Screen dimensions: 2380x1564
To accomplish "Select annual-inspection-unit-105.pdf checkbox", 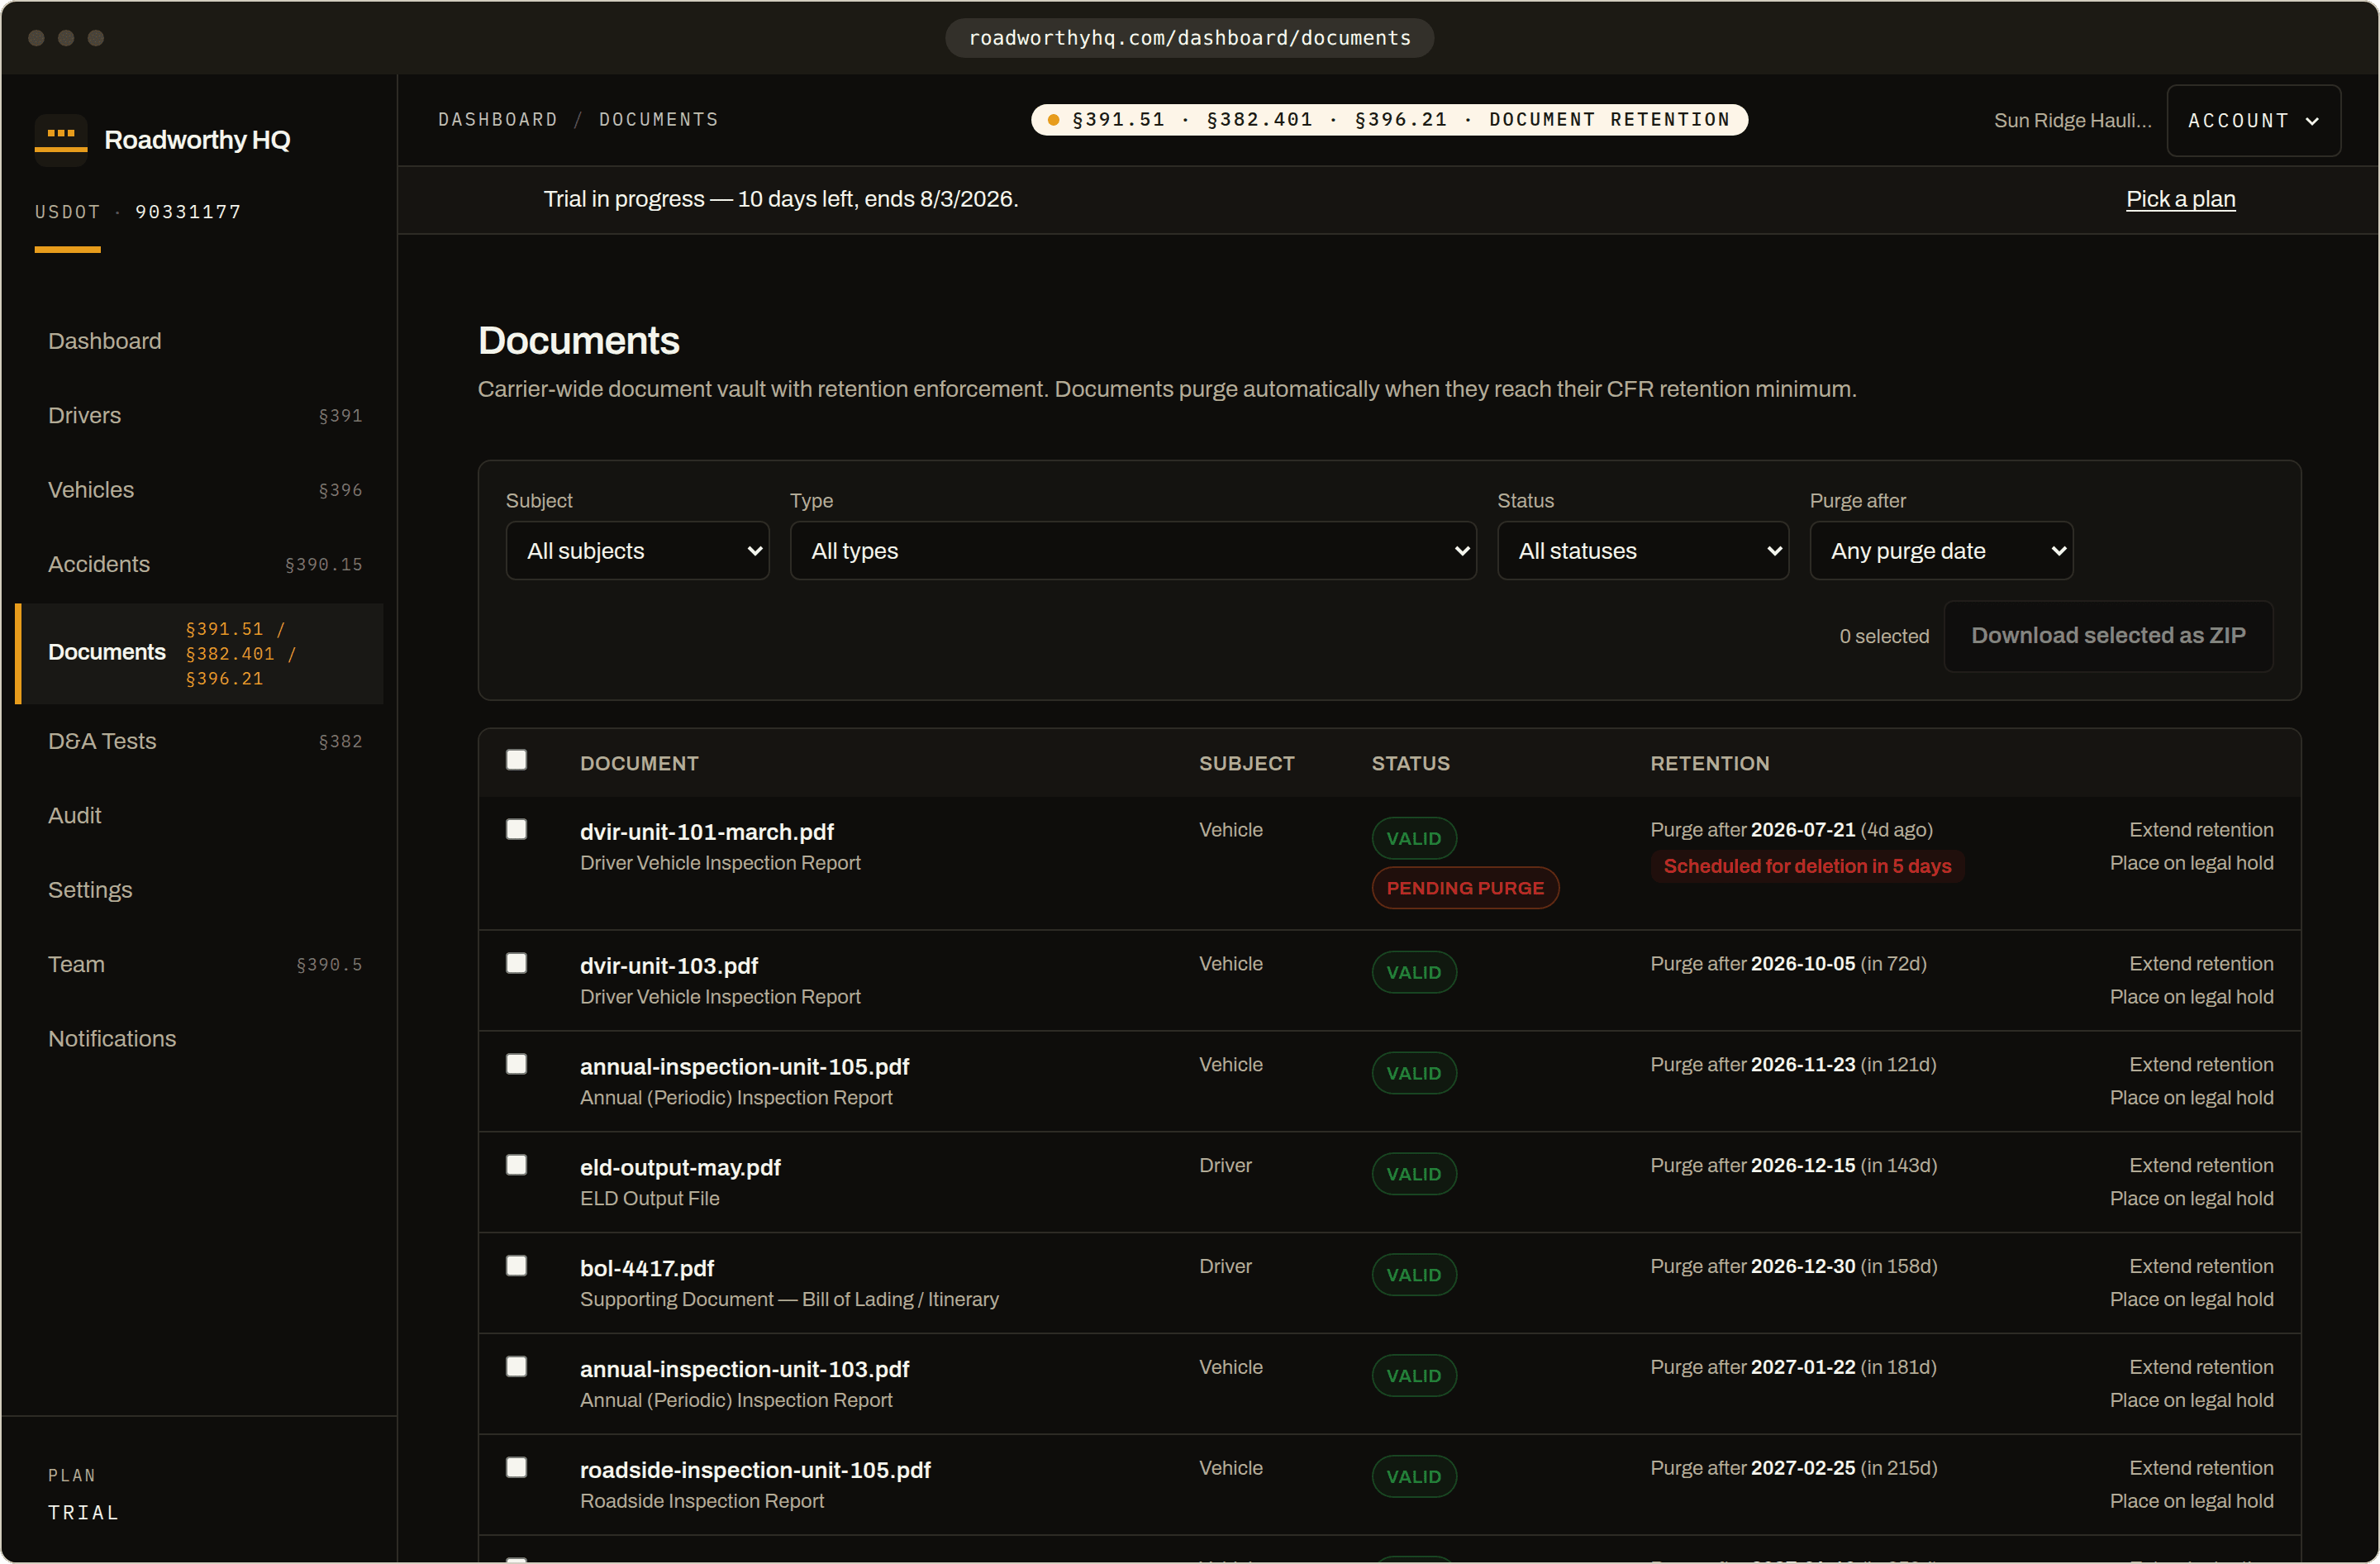I will point(516,1064).
